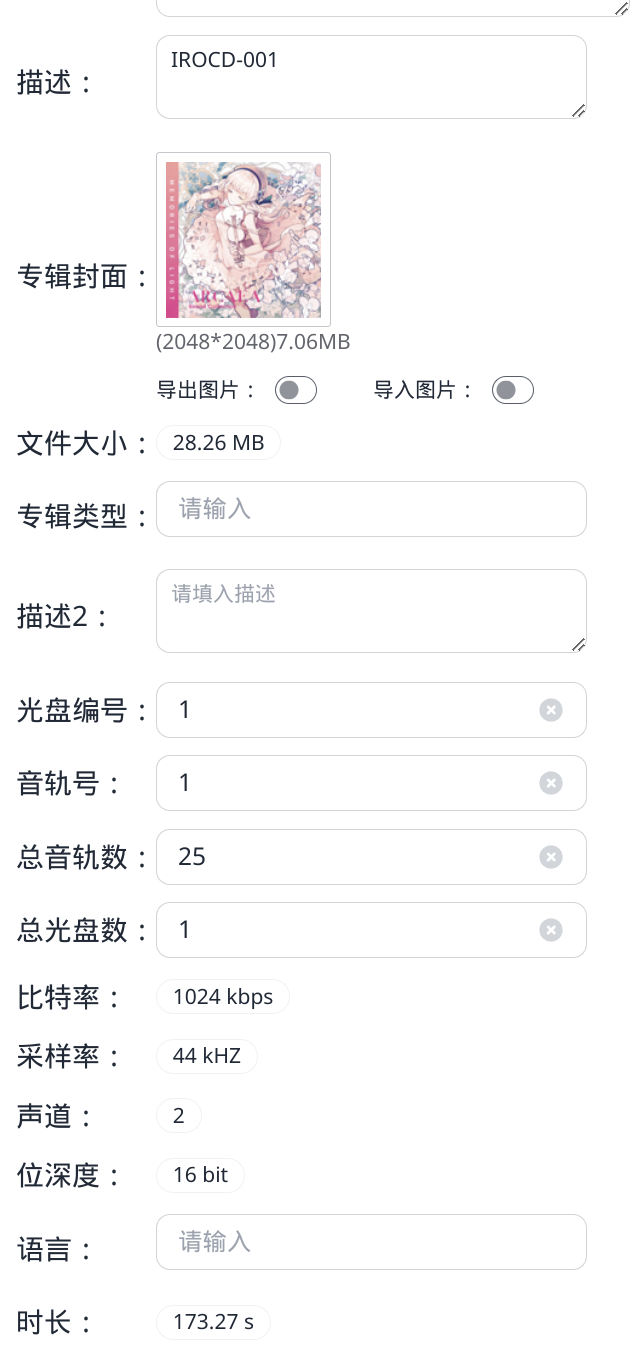Screen dimensions: 638x1366
Task: Clear the 光盘编号 field value
Action: coord(551,710)
